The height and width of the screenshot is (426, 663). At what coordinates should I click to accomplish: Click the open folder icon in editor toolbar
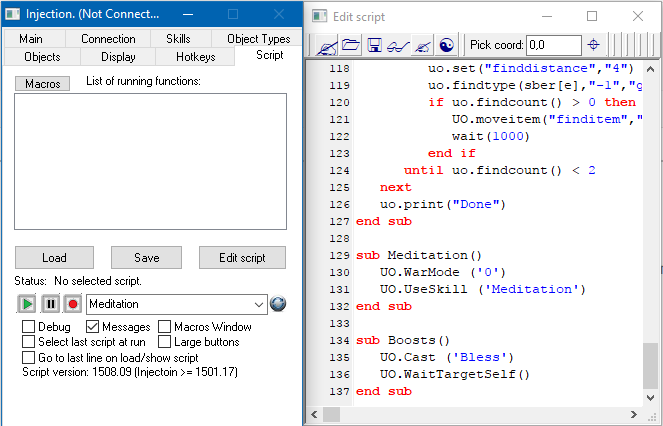click(x=350, y=45)
